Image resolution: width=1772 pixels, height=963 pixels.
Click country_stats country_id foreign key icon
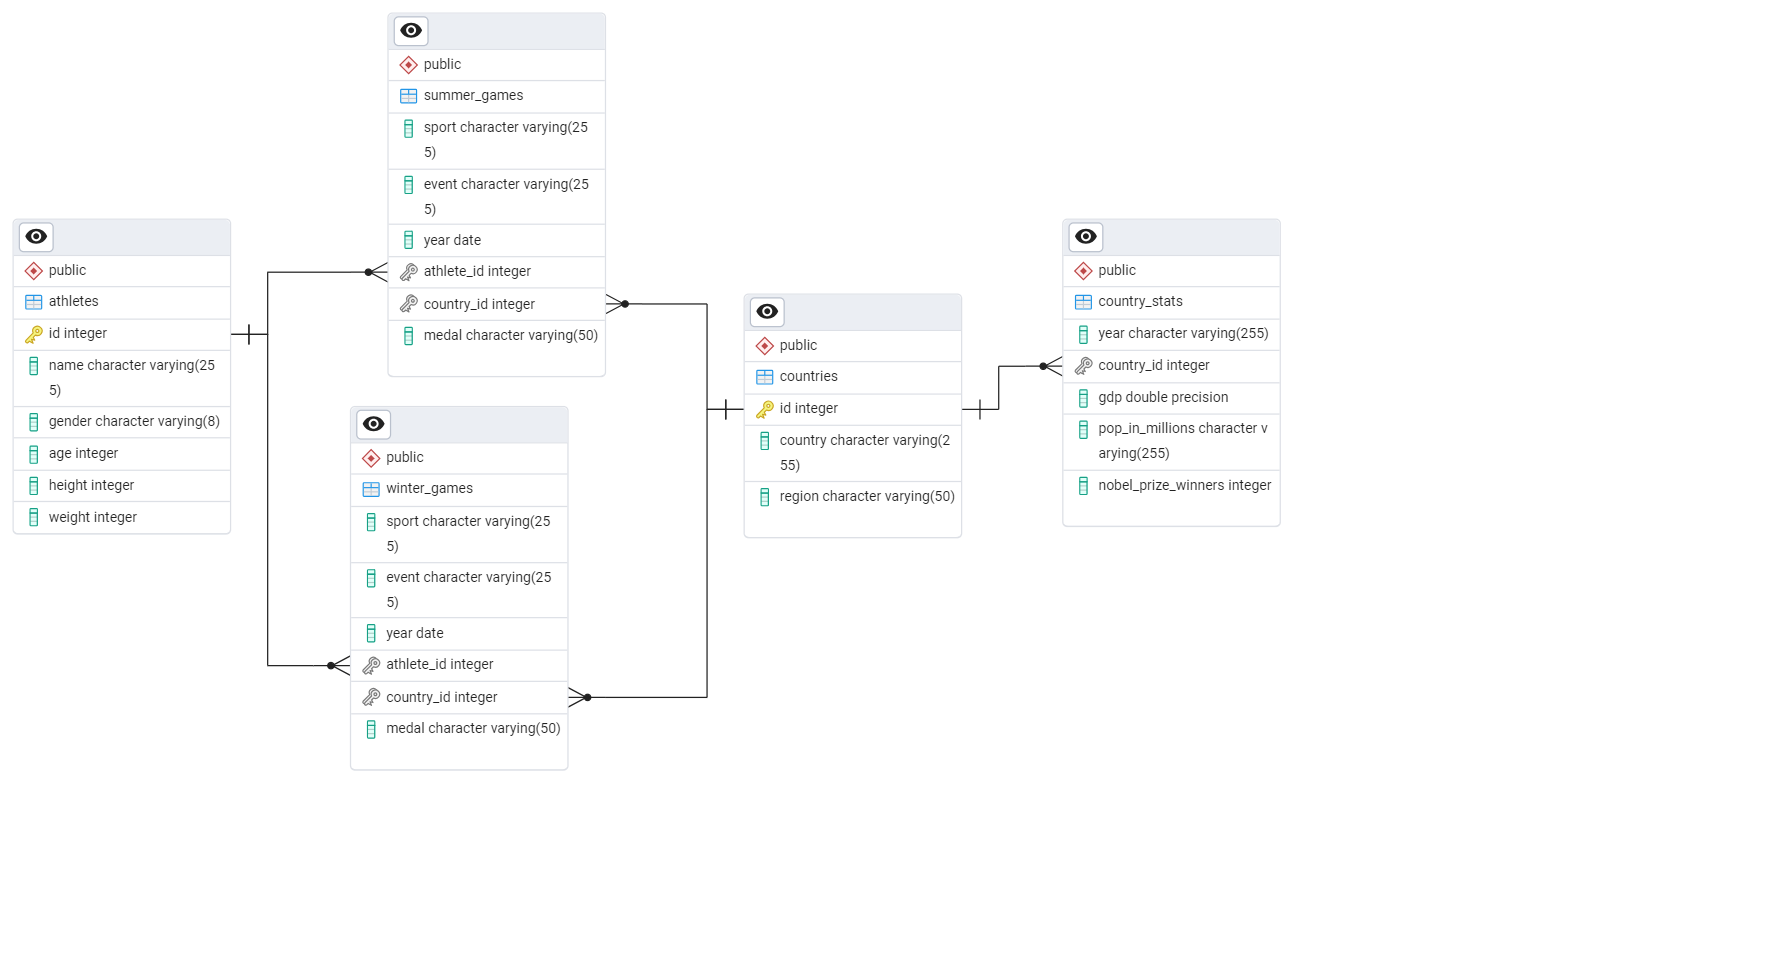(1083, 366)
